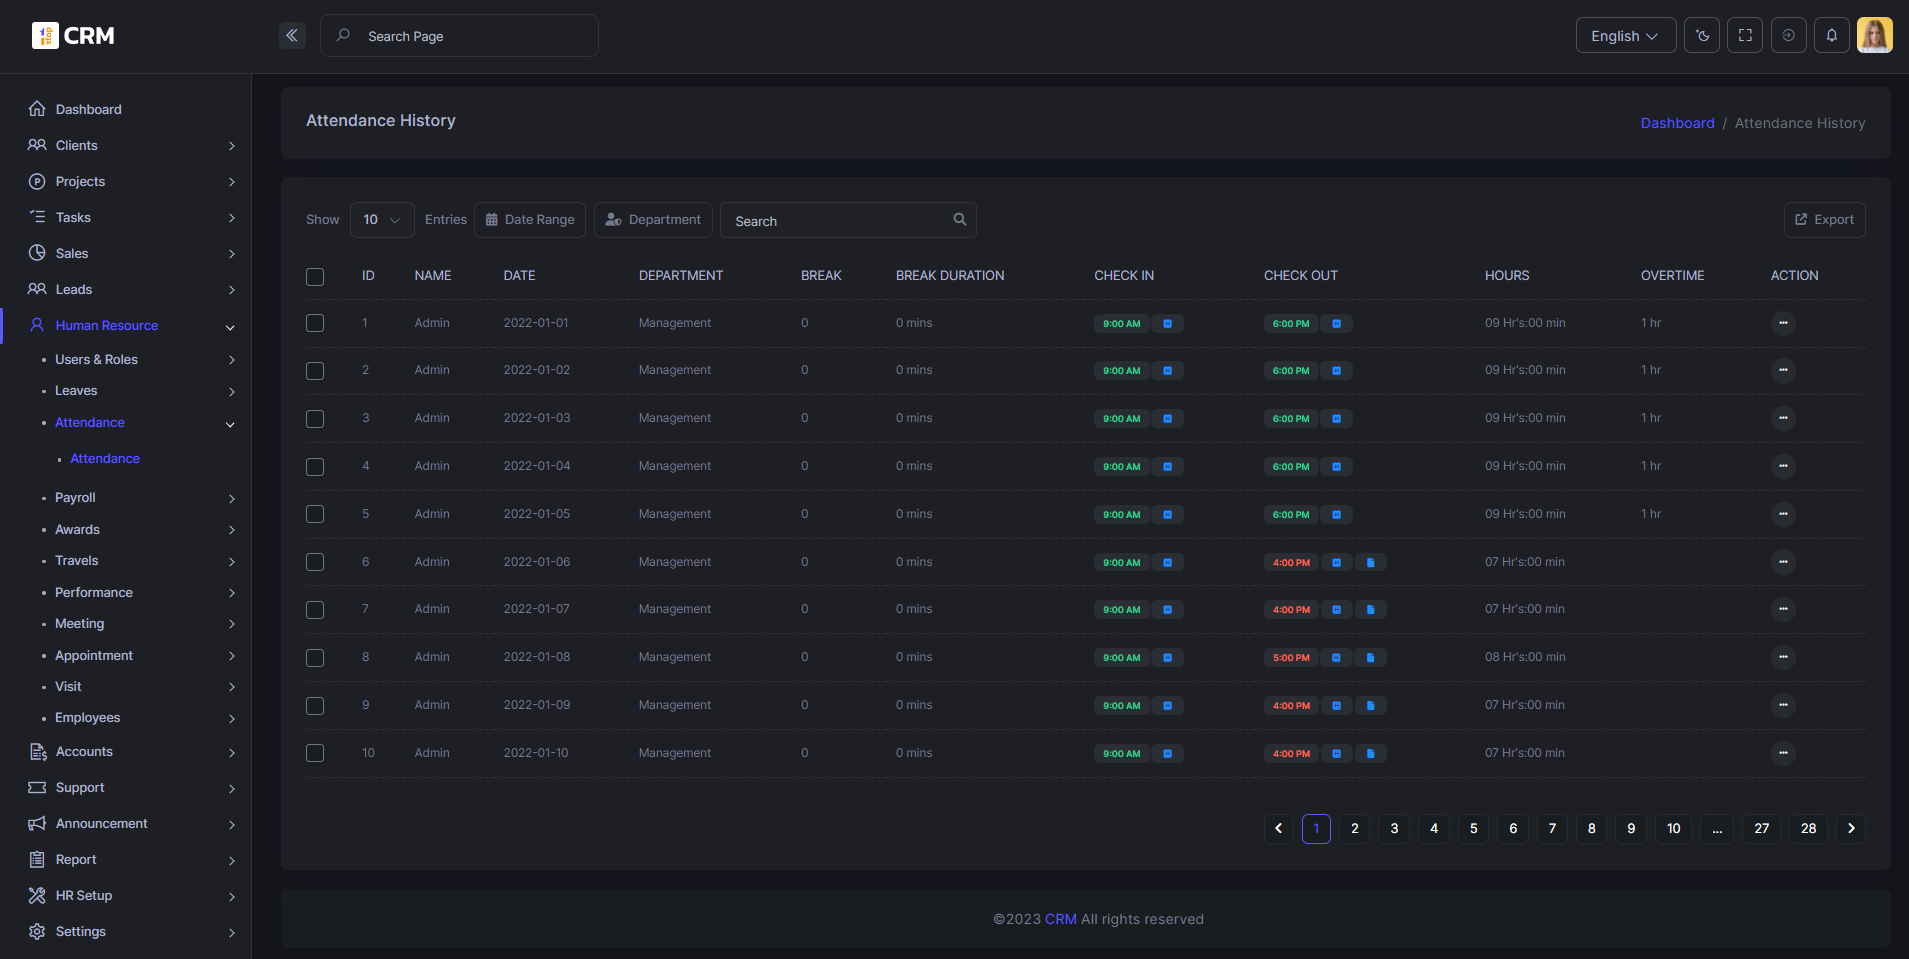Click the search magnifier icon in table search
The width and height of the screenshot is (1909, 959).
click(959, 220)
